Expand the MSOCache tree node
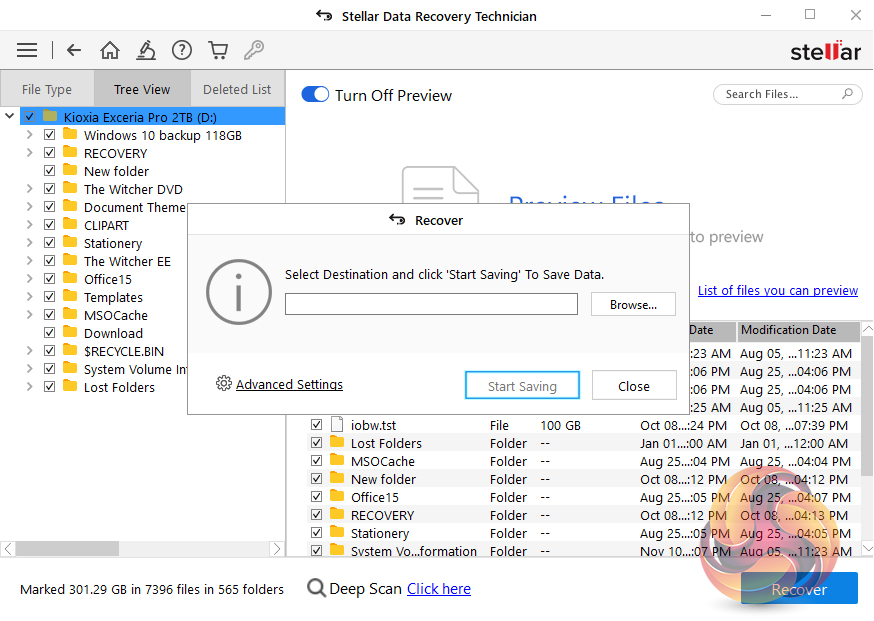This screenshot has width=874, height=621. [30, 315]
